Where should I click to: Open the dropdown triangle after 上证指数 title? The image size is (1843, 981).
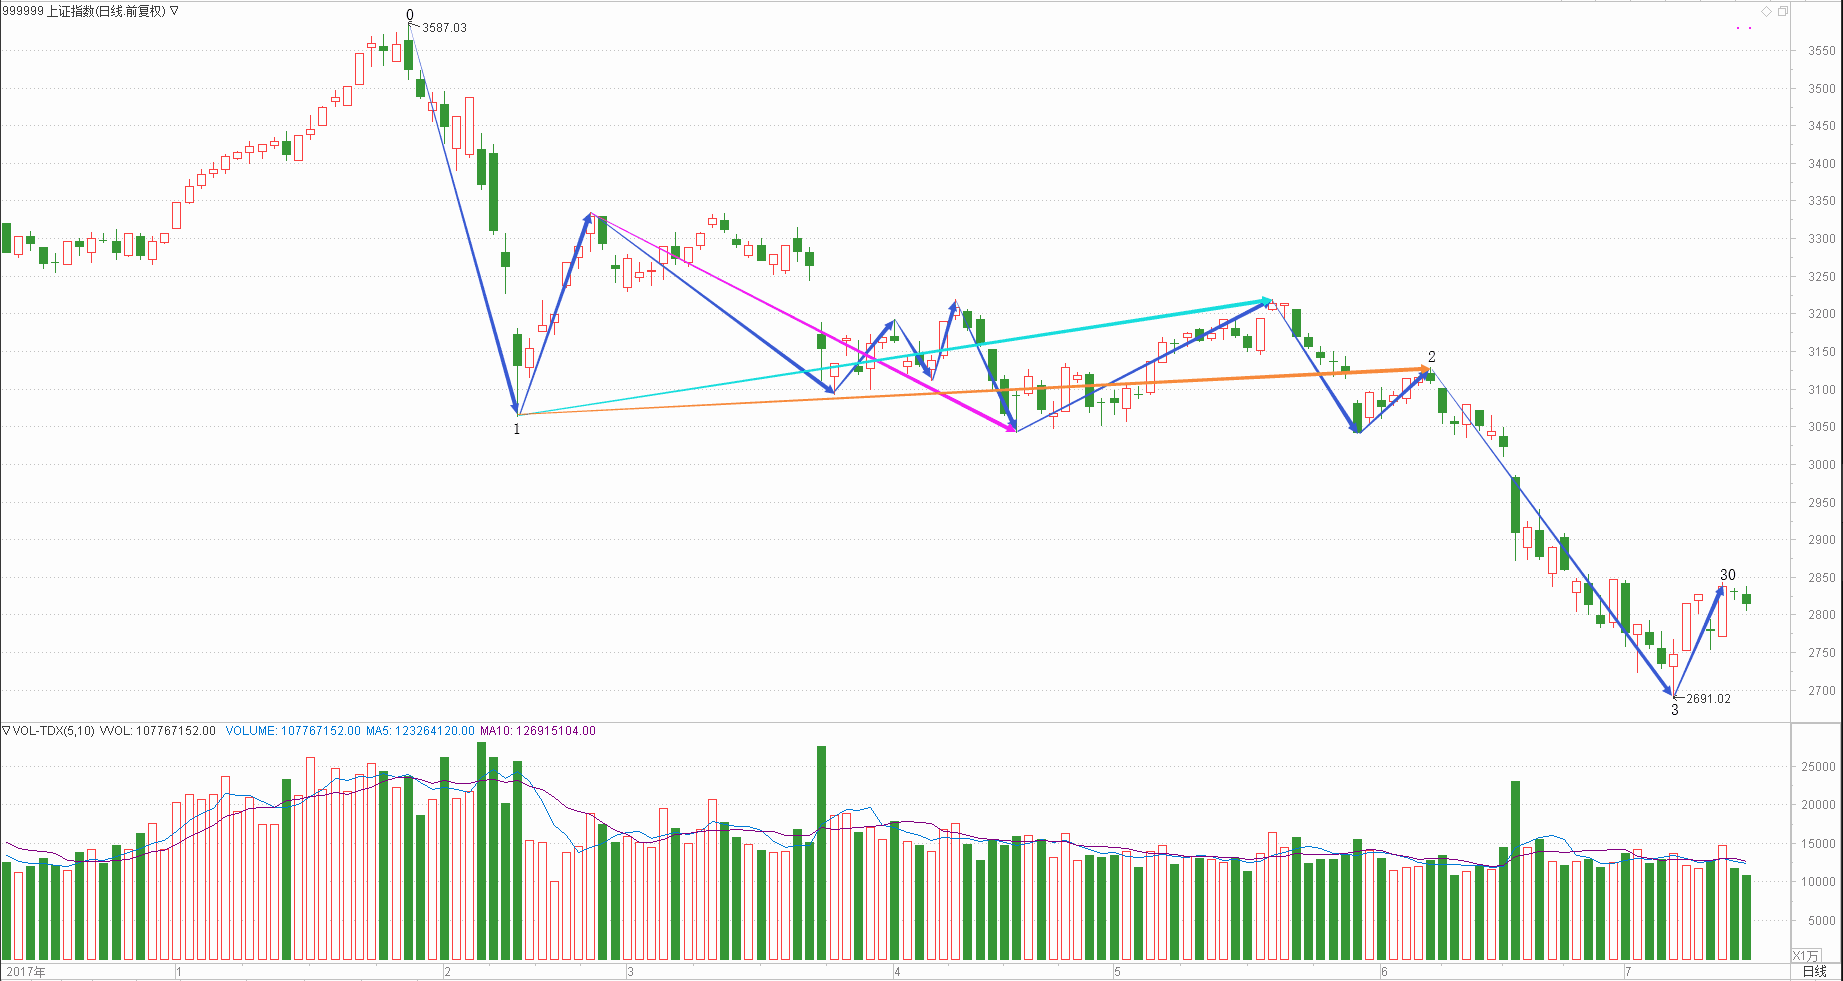[x=175, y=11]
